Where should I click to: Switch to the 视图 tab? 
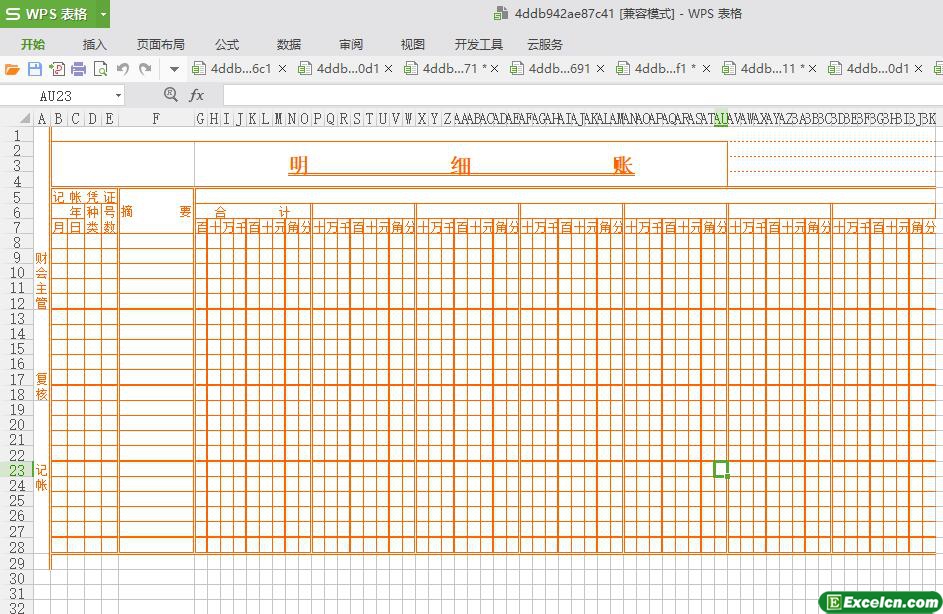click(x=413, y=45)
